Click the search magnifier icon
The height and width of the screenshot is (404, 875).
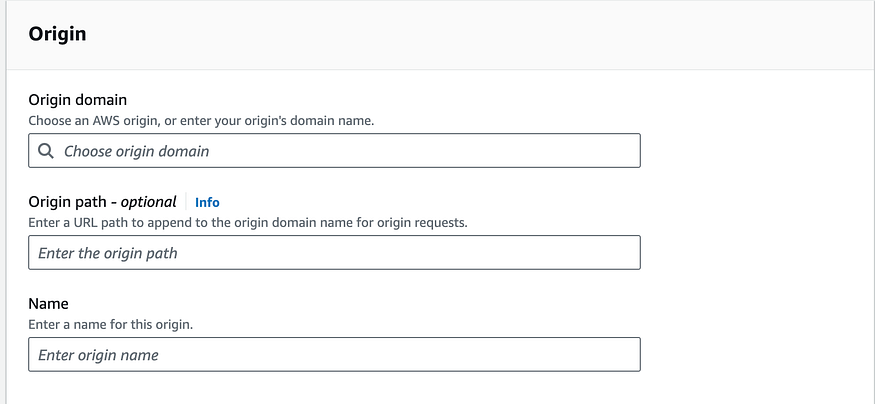pos(45,152)
